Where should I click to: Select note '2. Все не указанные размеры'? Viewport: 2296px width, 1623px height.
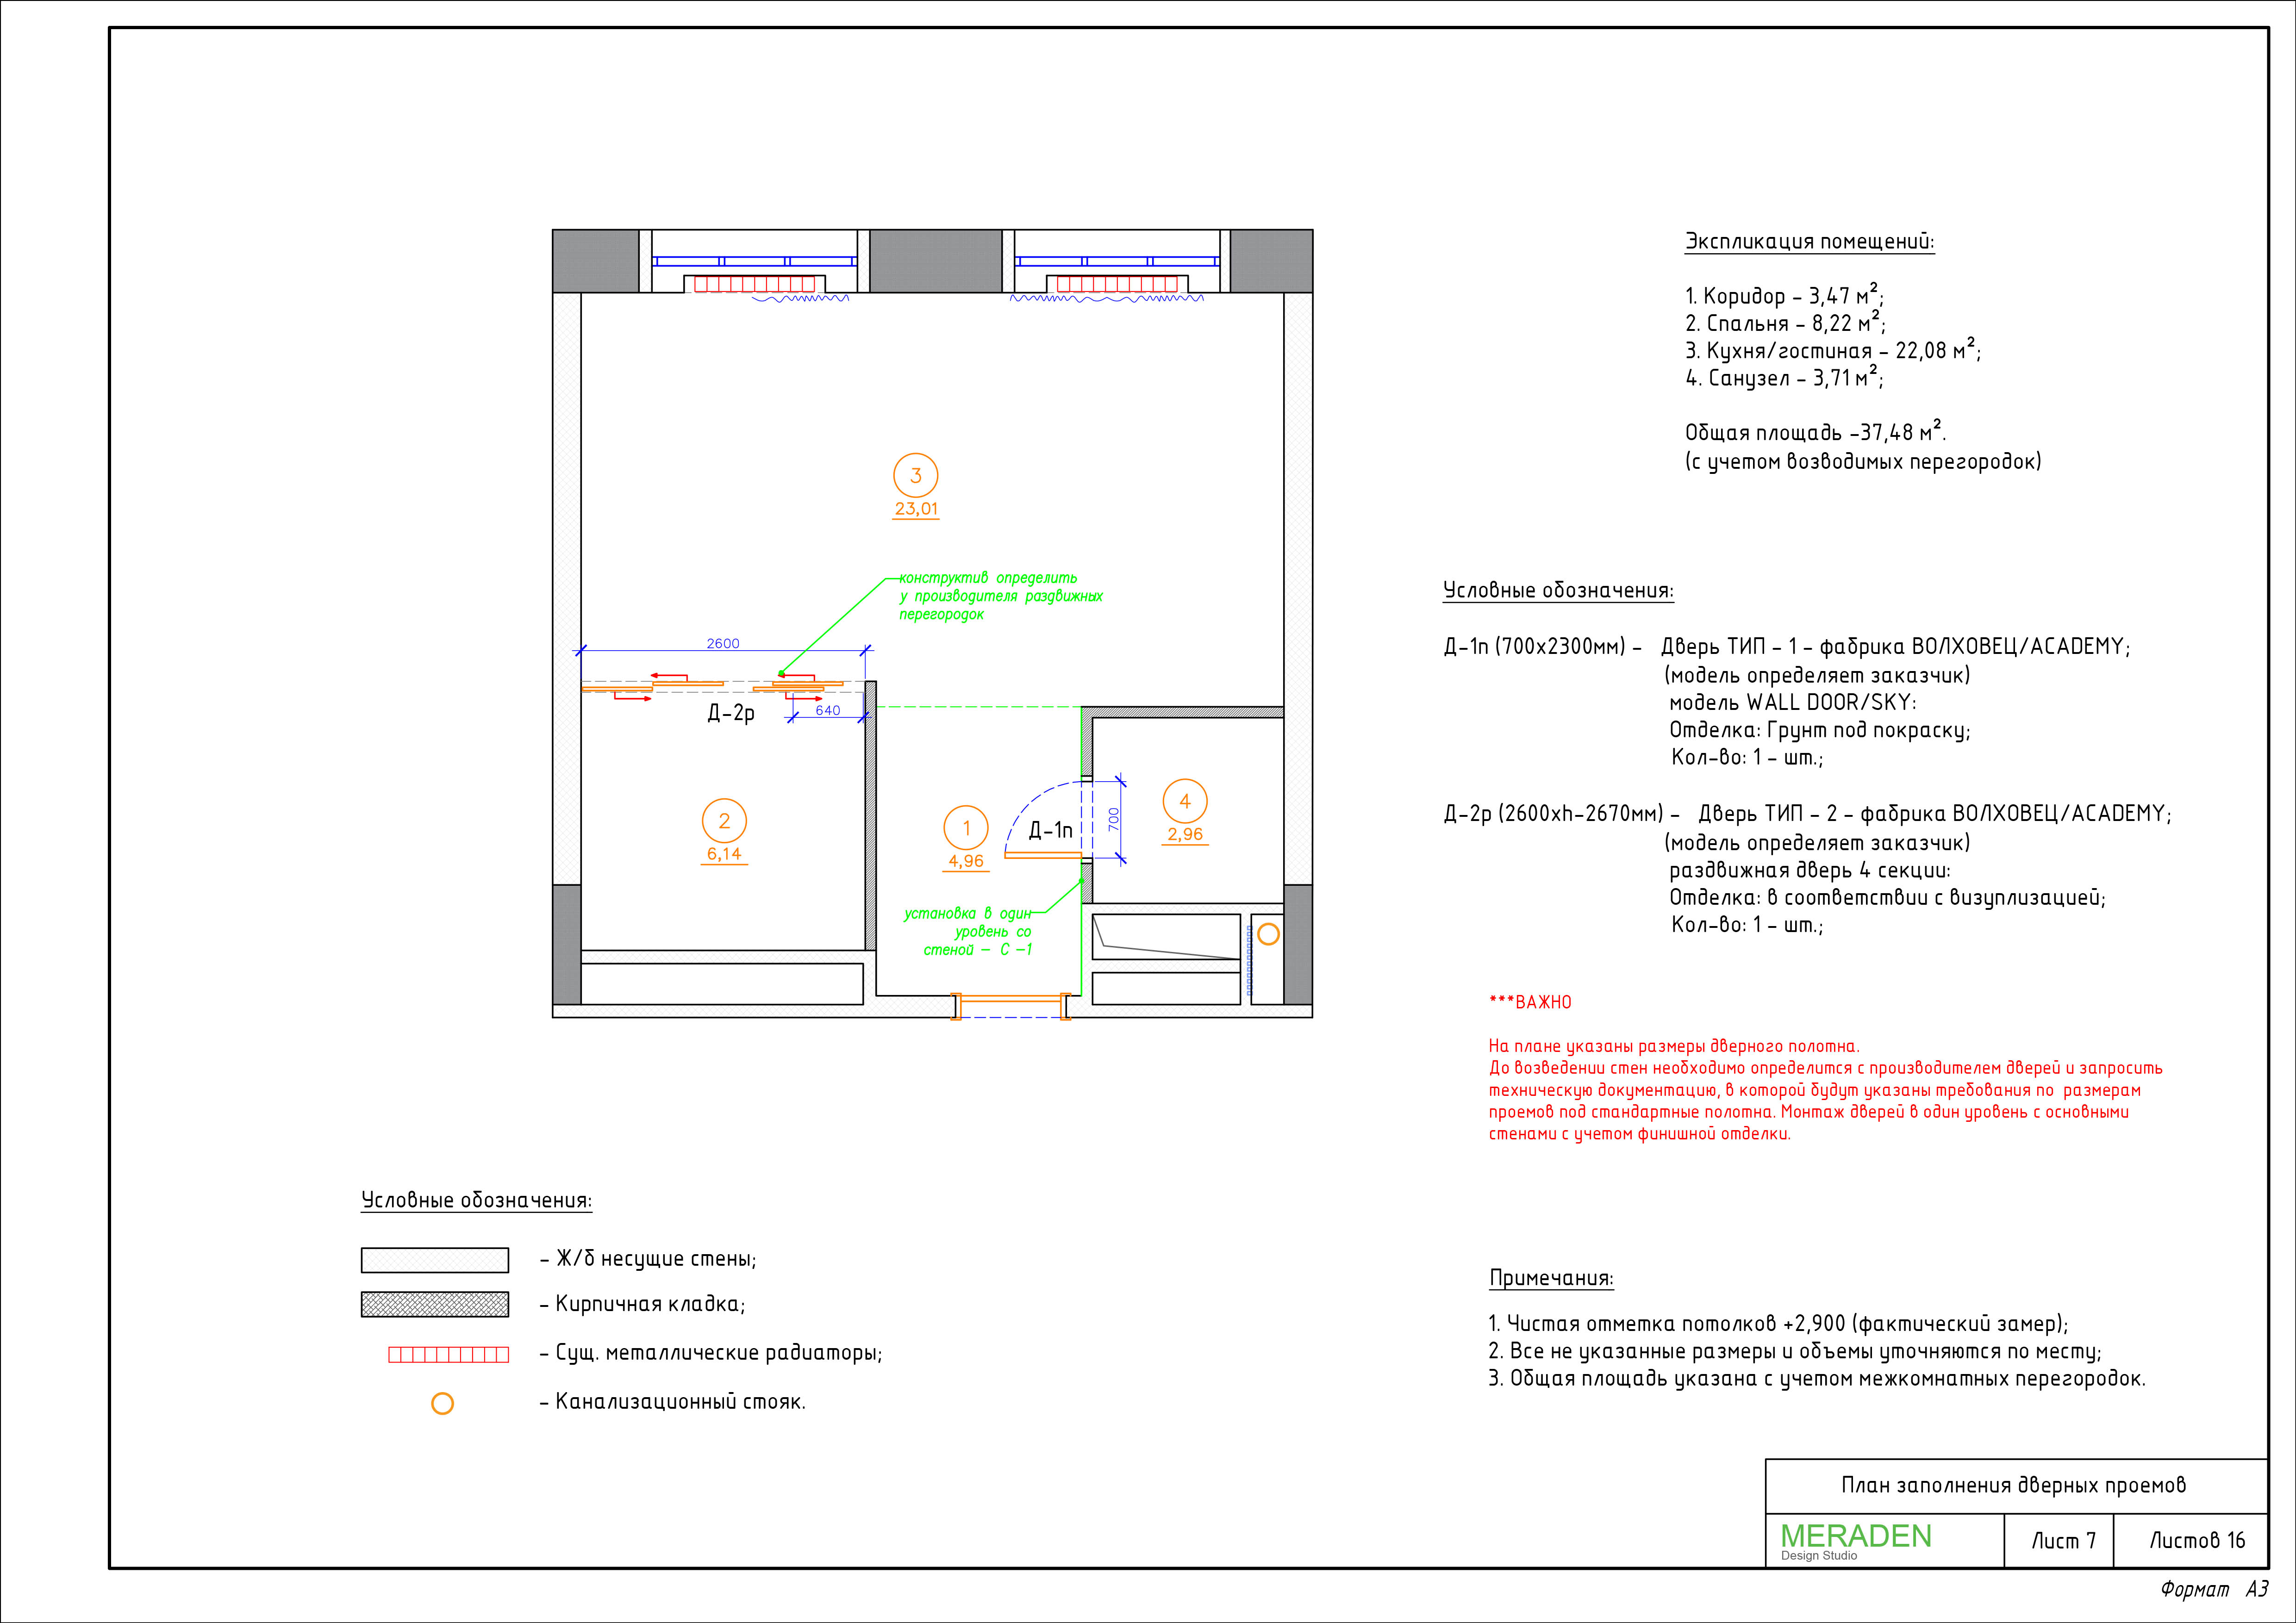(x=1795, y=1351)
